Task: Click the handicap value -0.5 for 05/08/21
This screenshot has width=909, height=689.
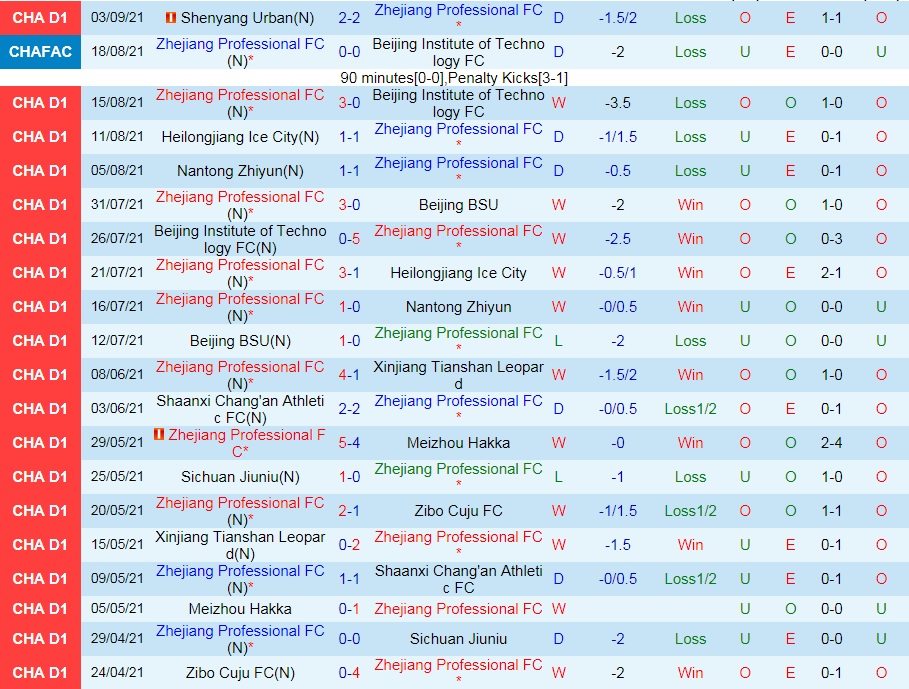Action: click(x=617, y=171)
